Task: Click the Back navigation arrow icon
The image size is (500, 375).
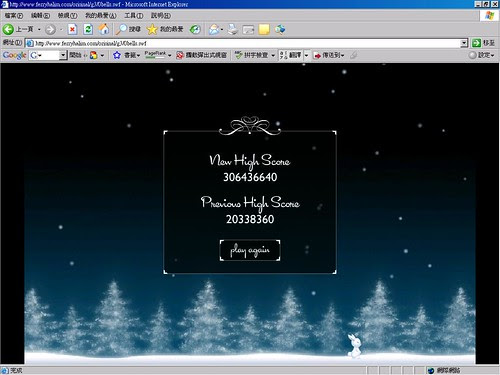Action: [8, 29]
